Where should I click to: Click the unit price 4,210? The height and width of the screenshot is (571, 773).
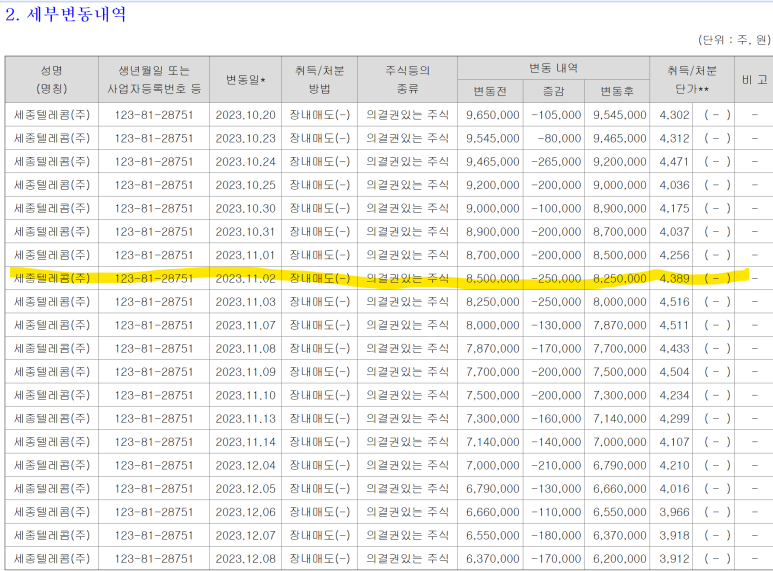[674, 465]
